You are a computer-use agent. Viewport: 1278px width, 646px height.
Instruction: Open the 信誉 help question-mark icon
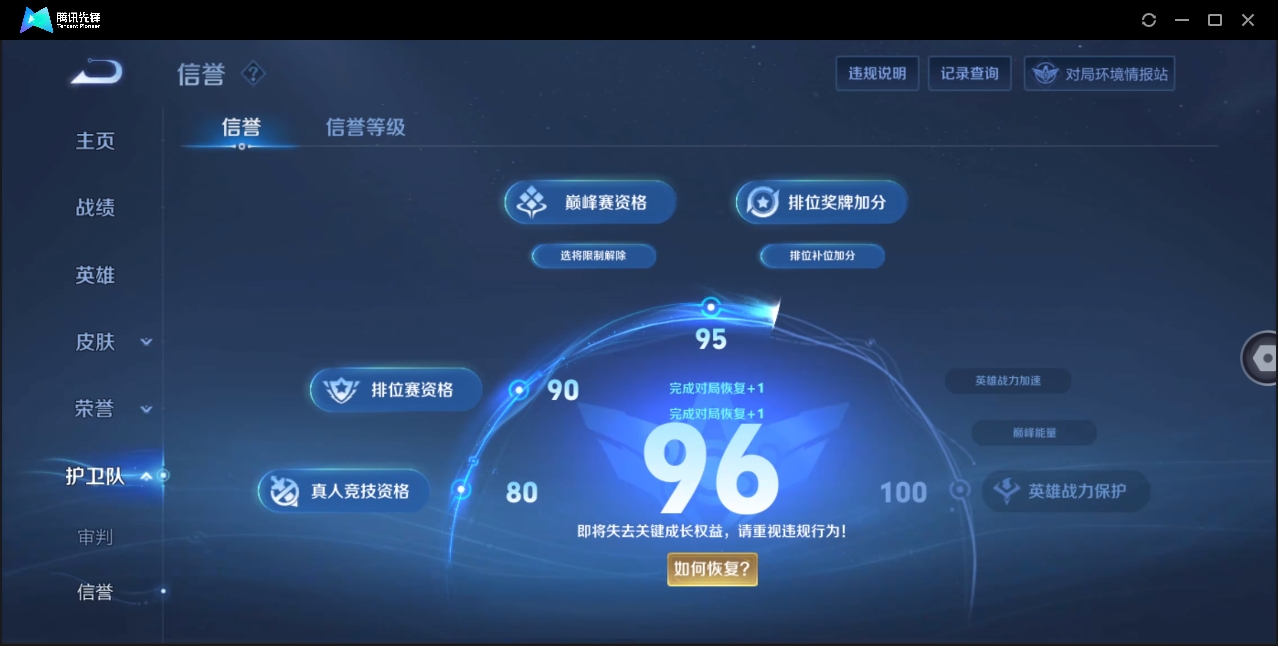tap(253, 73)
